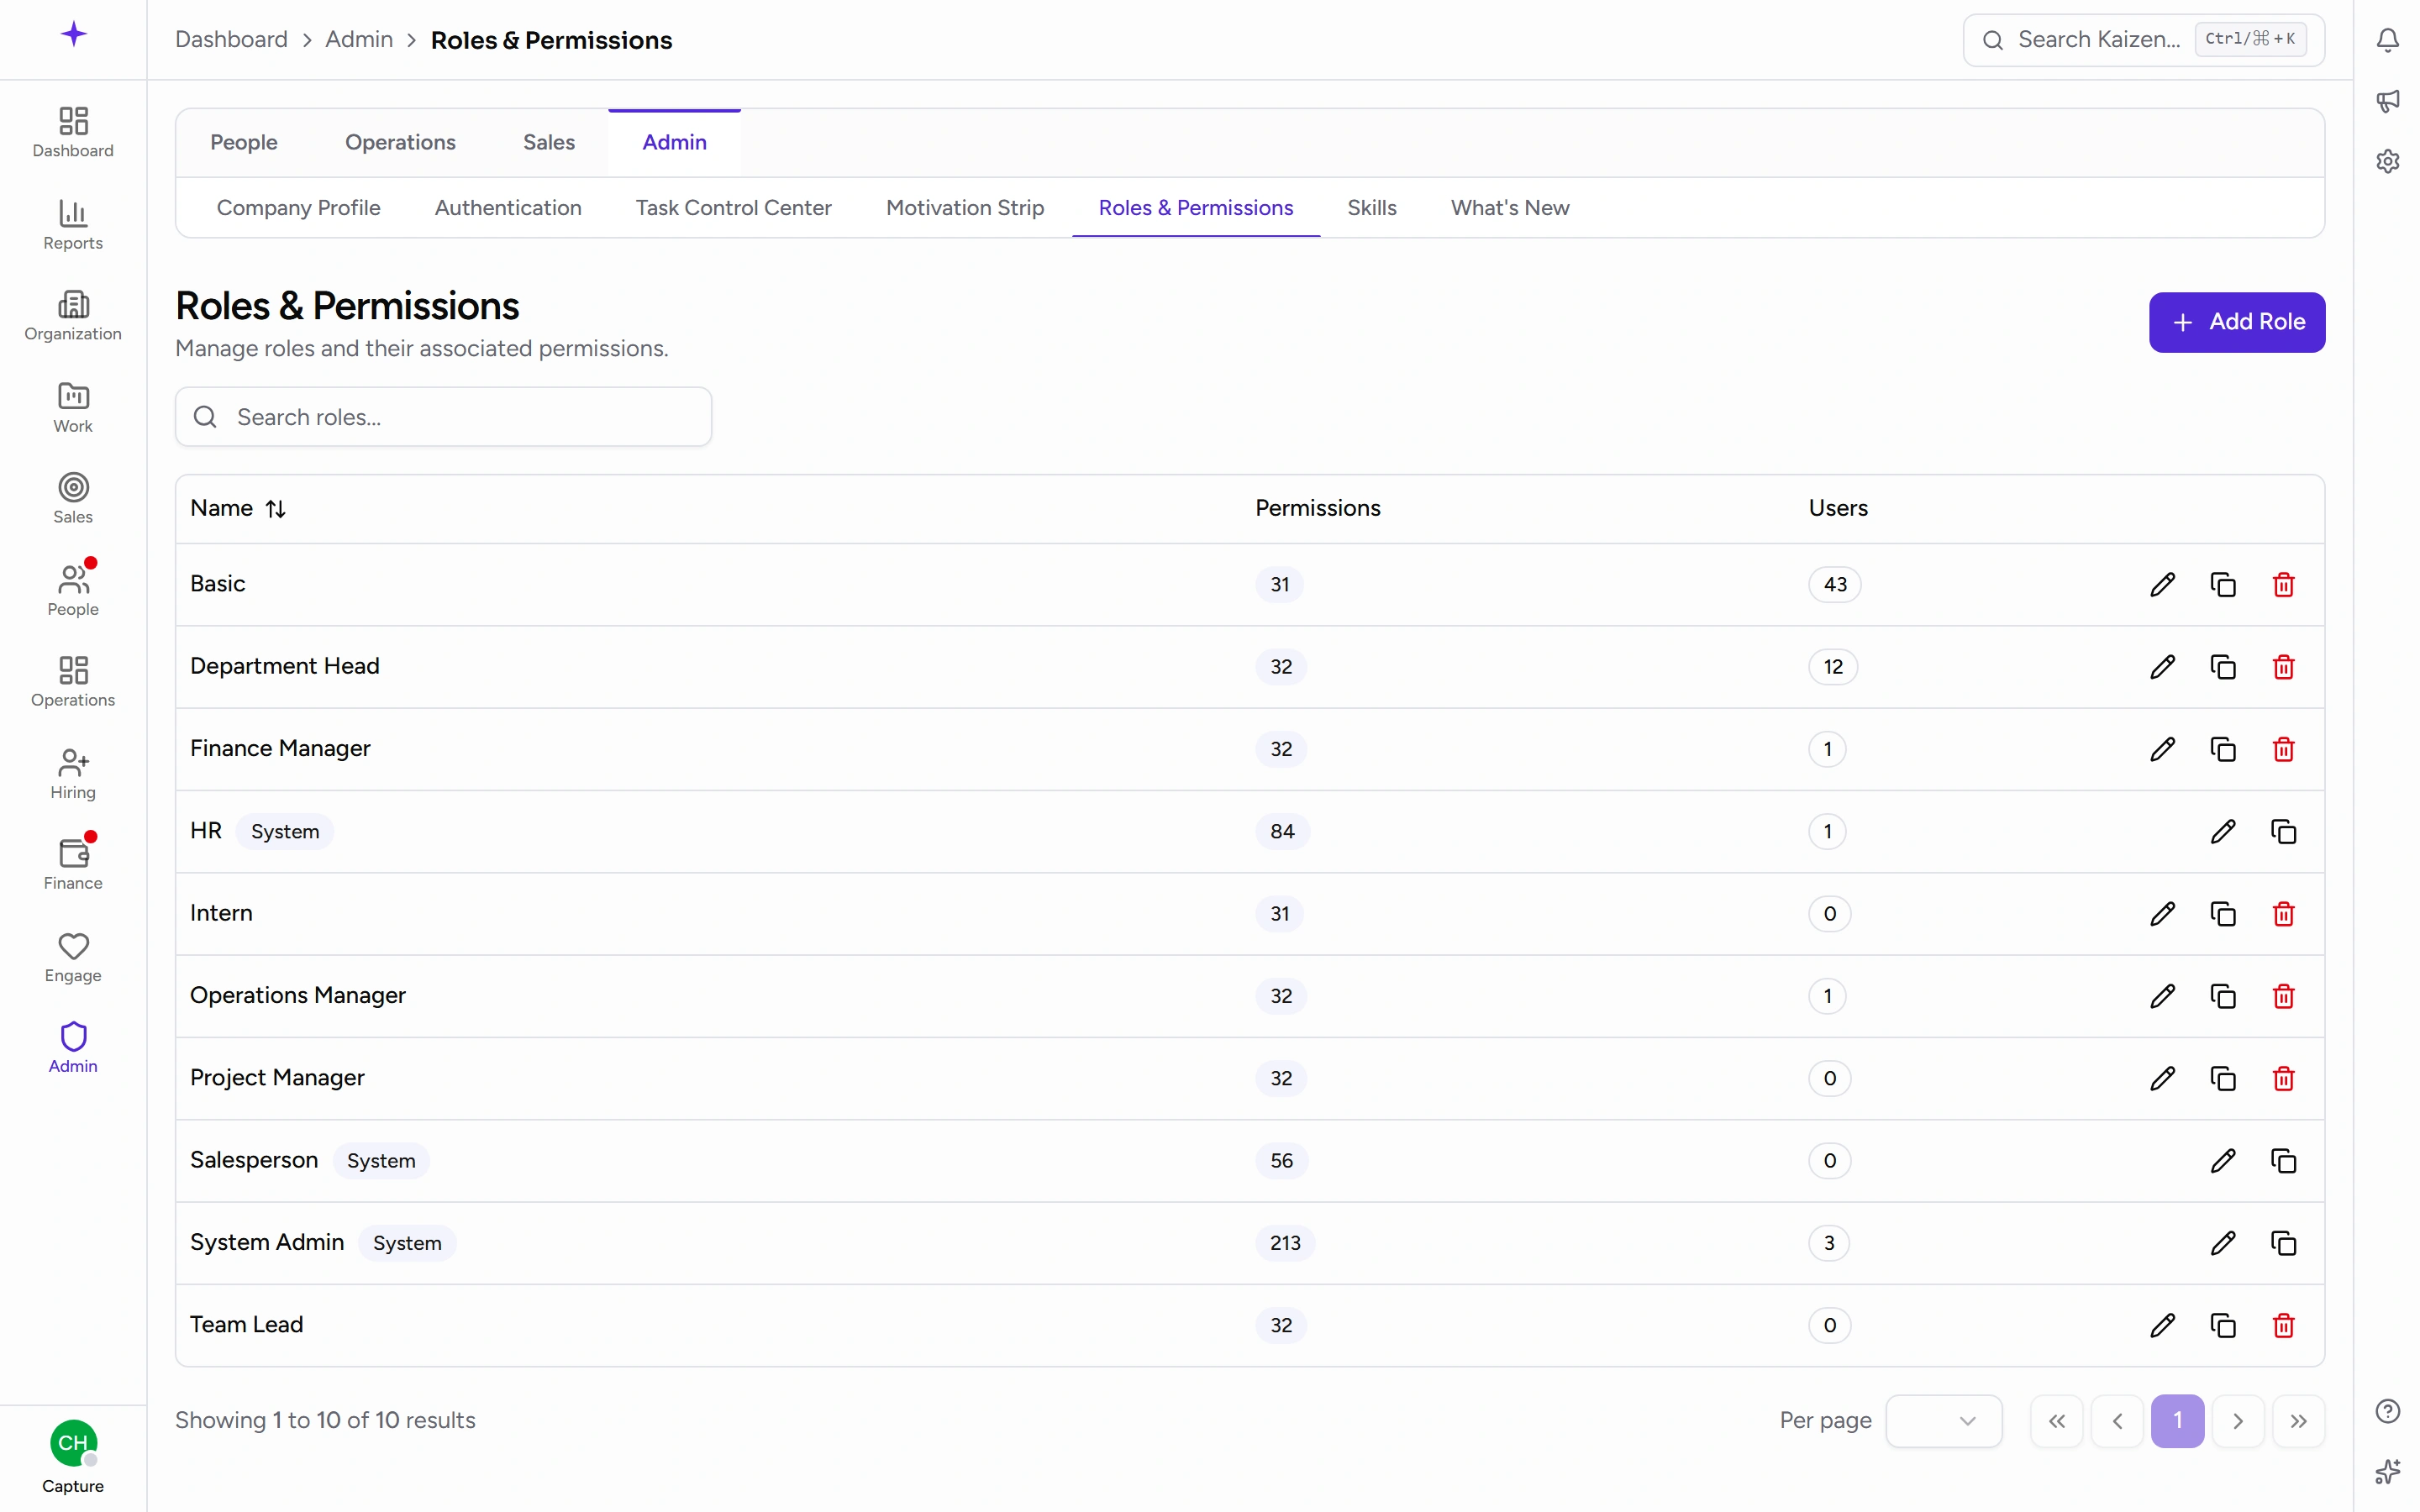Delete the Basic role
The height and width of the screenshot is (1512, 2420).
[2283, 584]
